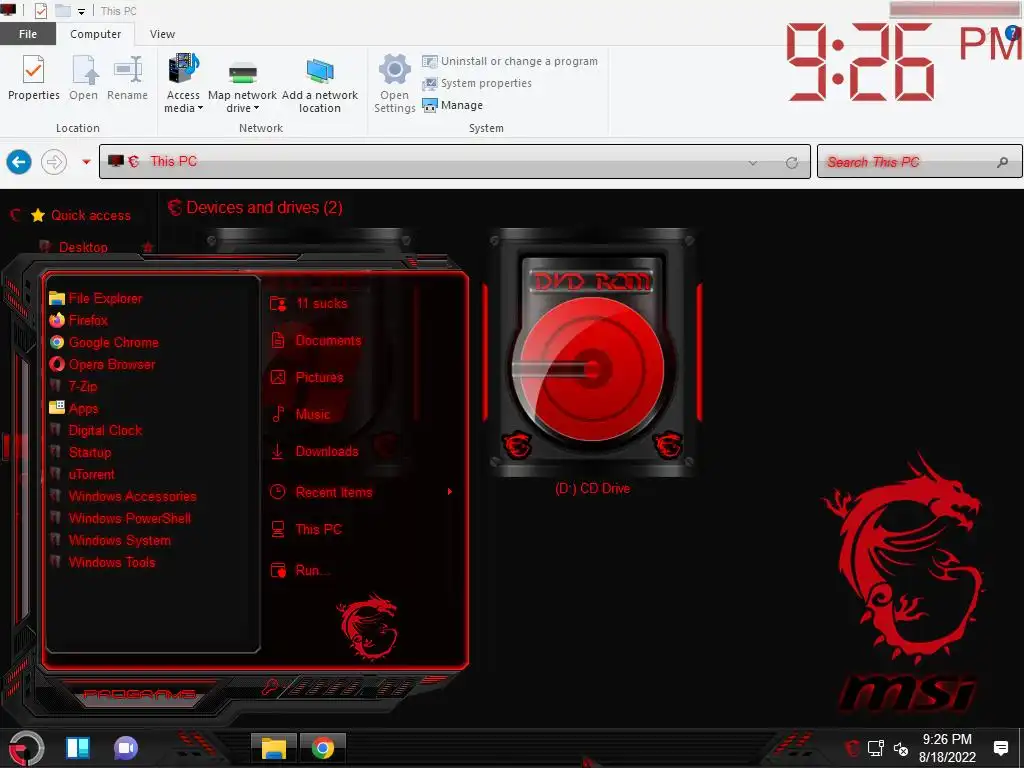Click Manage in System group

click(453, 105)
